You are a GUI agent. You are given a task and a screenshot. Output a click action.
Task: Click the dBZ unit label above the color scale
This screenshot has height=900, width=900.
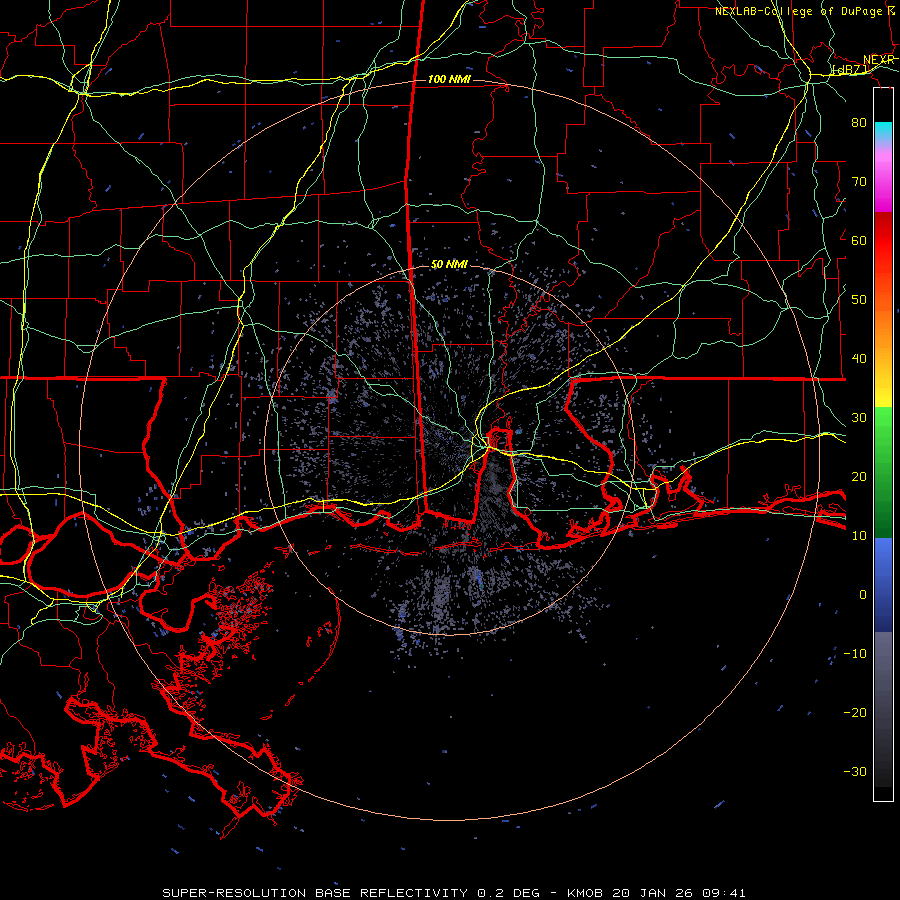850,70
